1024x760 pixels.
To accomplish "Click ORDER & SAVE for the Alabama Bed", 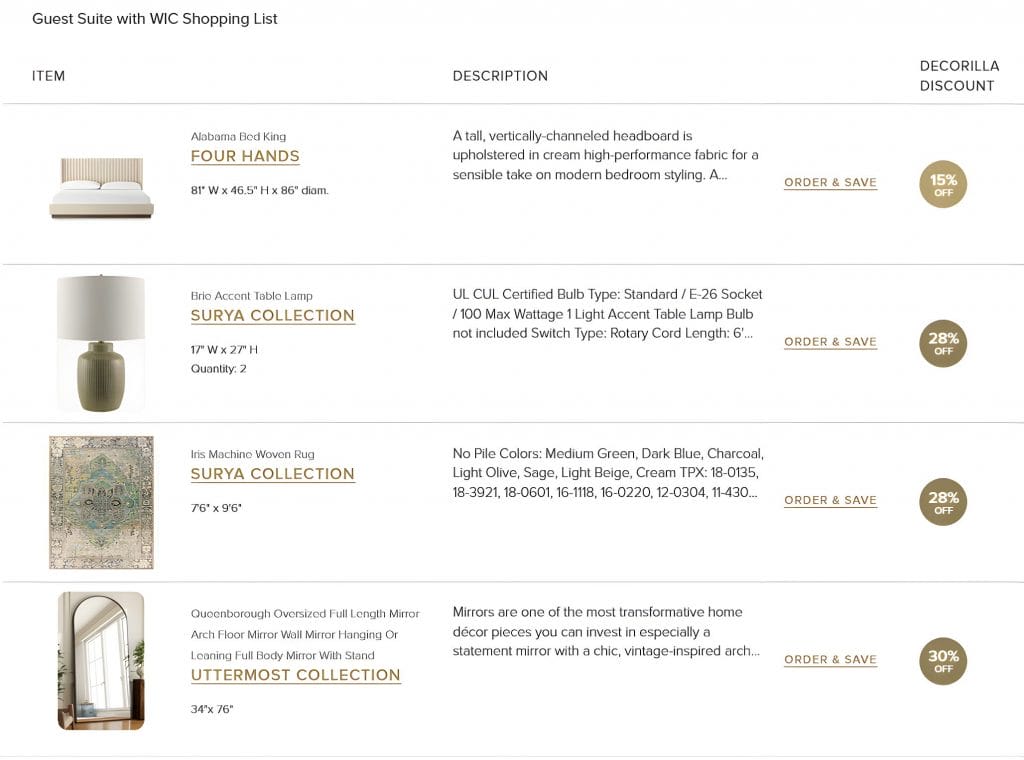I will pyautogui.click(x=830, y=183).
